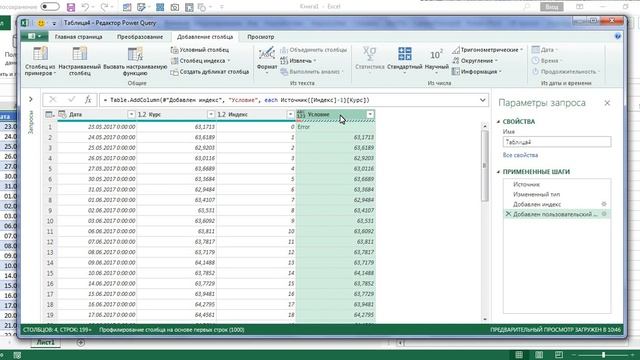The image size is (640, 360).
Task: Edit the query name field Таблица4
Action: pos(557,142)
